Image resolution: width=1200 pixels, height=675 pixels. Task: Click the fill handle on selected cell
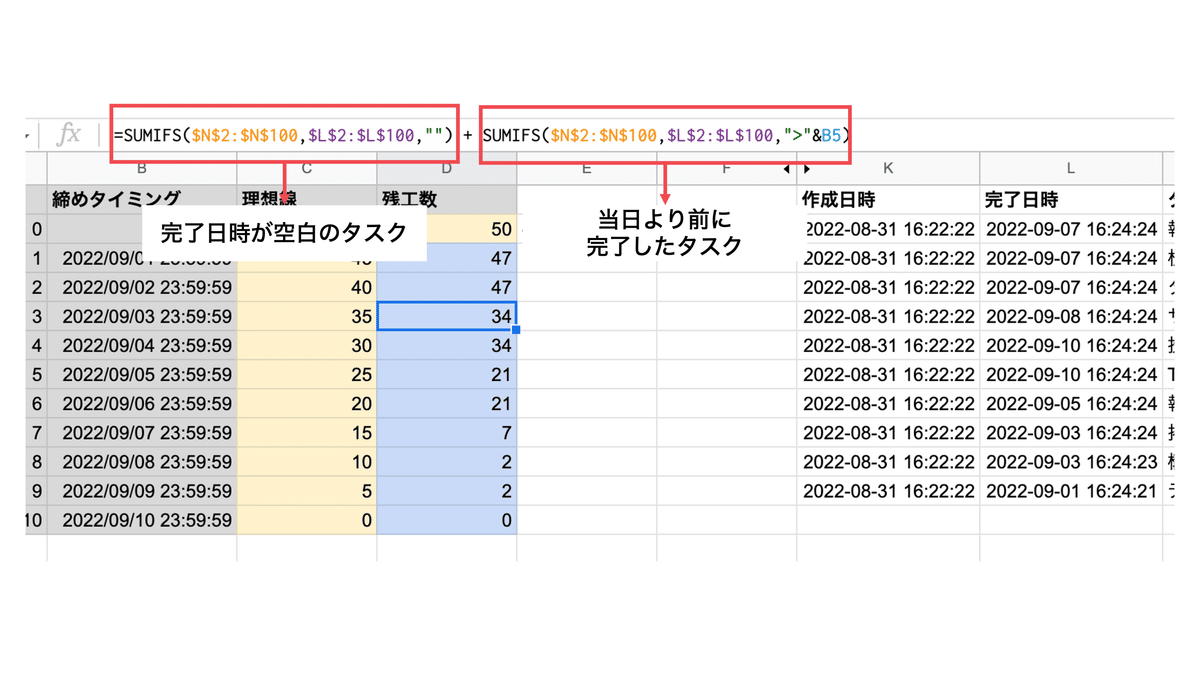click(x=515, y=329)
